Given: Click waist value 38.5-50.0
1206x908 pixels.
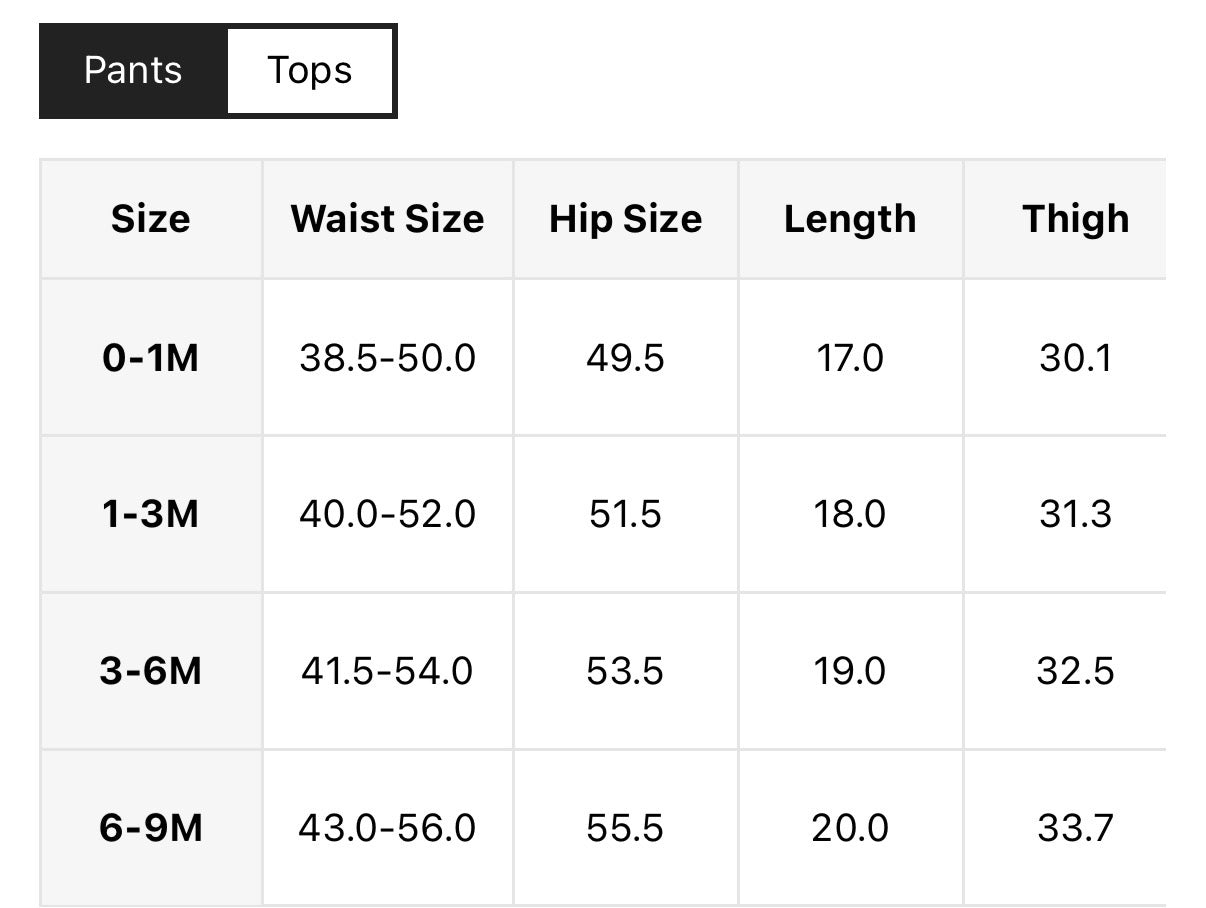Looking at the screenshot, I should [x=387, y=357].
